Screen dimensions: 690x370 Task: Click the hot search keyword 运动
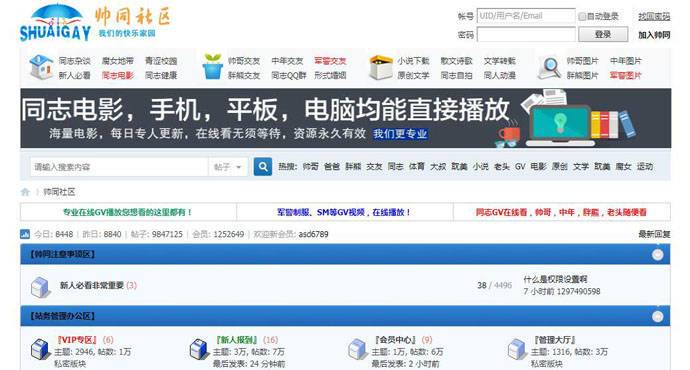(x=645, y=167)
